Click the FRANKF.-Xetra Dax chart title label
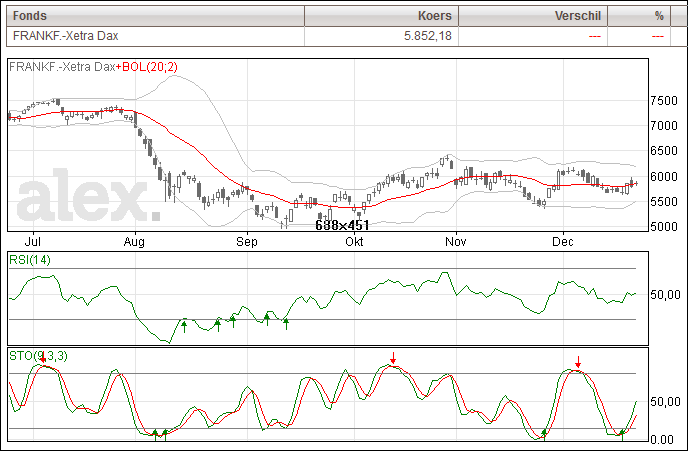 [62, 67]
